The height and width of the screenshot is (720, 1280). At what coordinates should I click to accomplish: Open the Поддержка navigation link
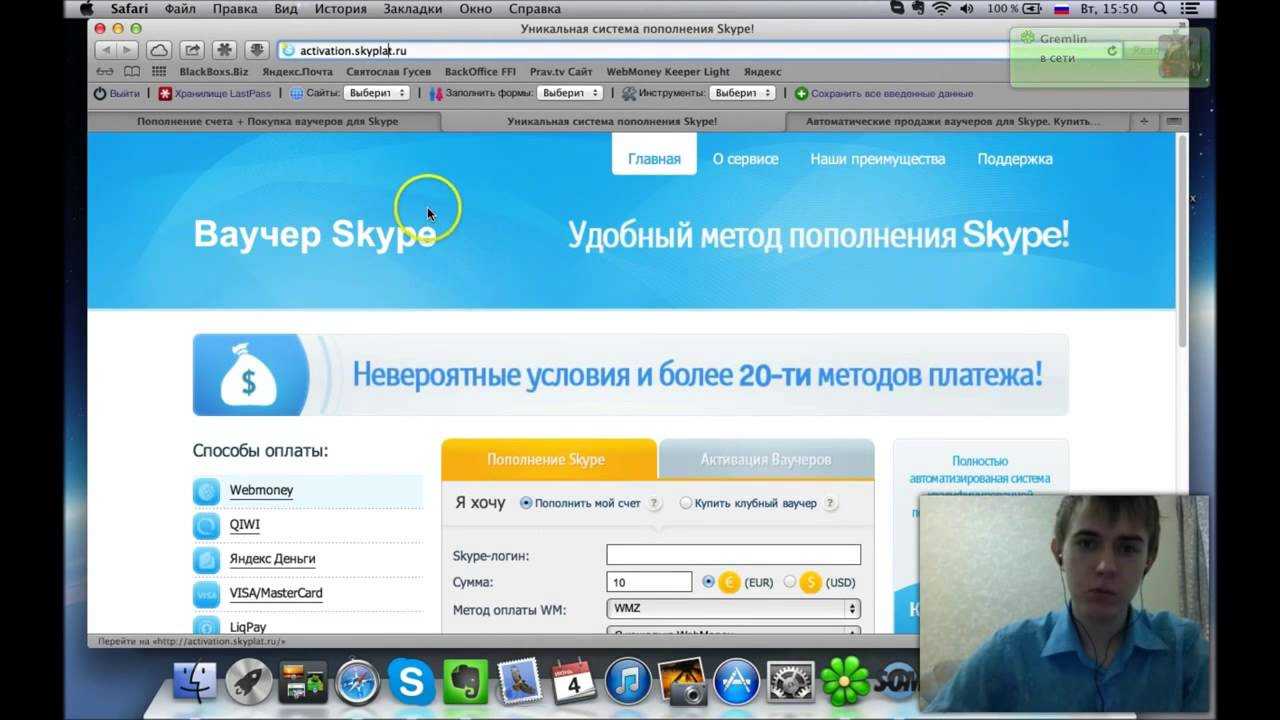[x=1015, y=158]
